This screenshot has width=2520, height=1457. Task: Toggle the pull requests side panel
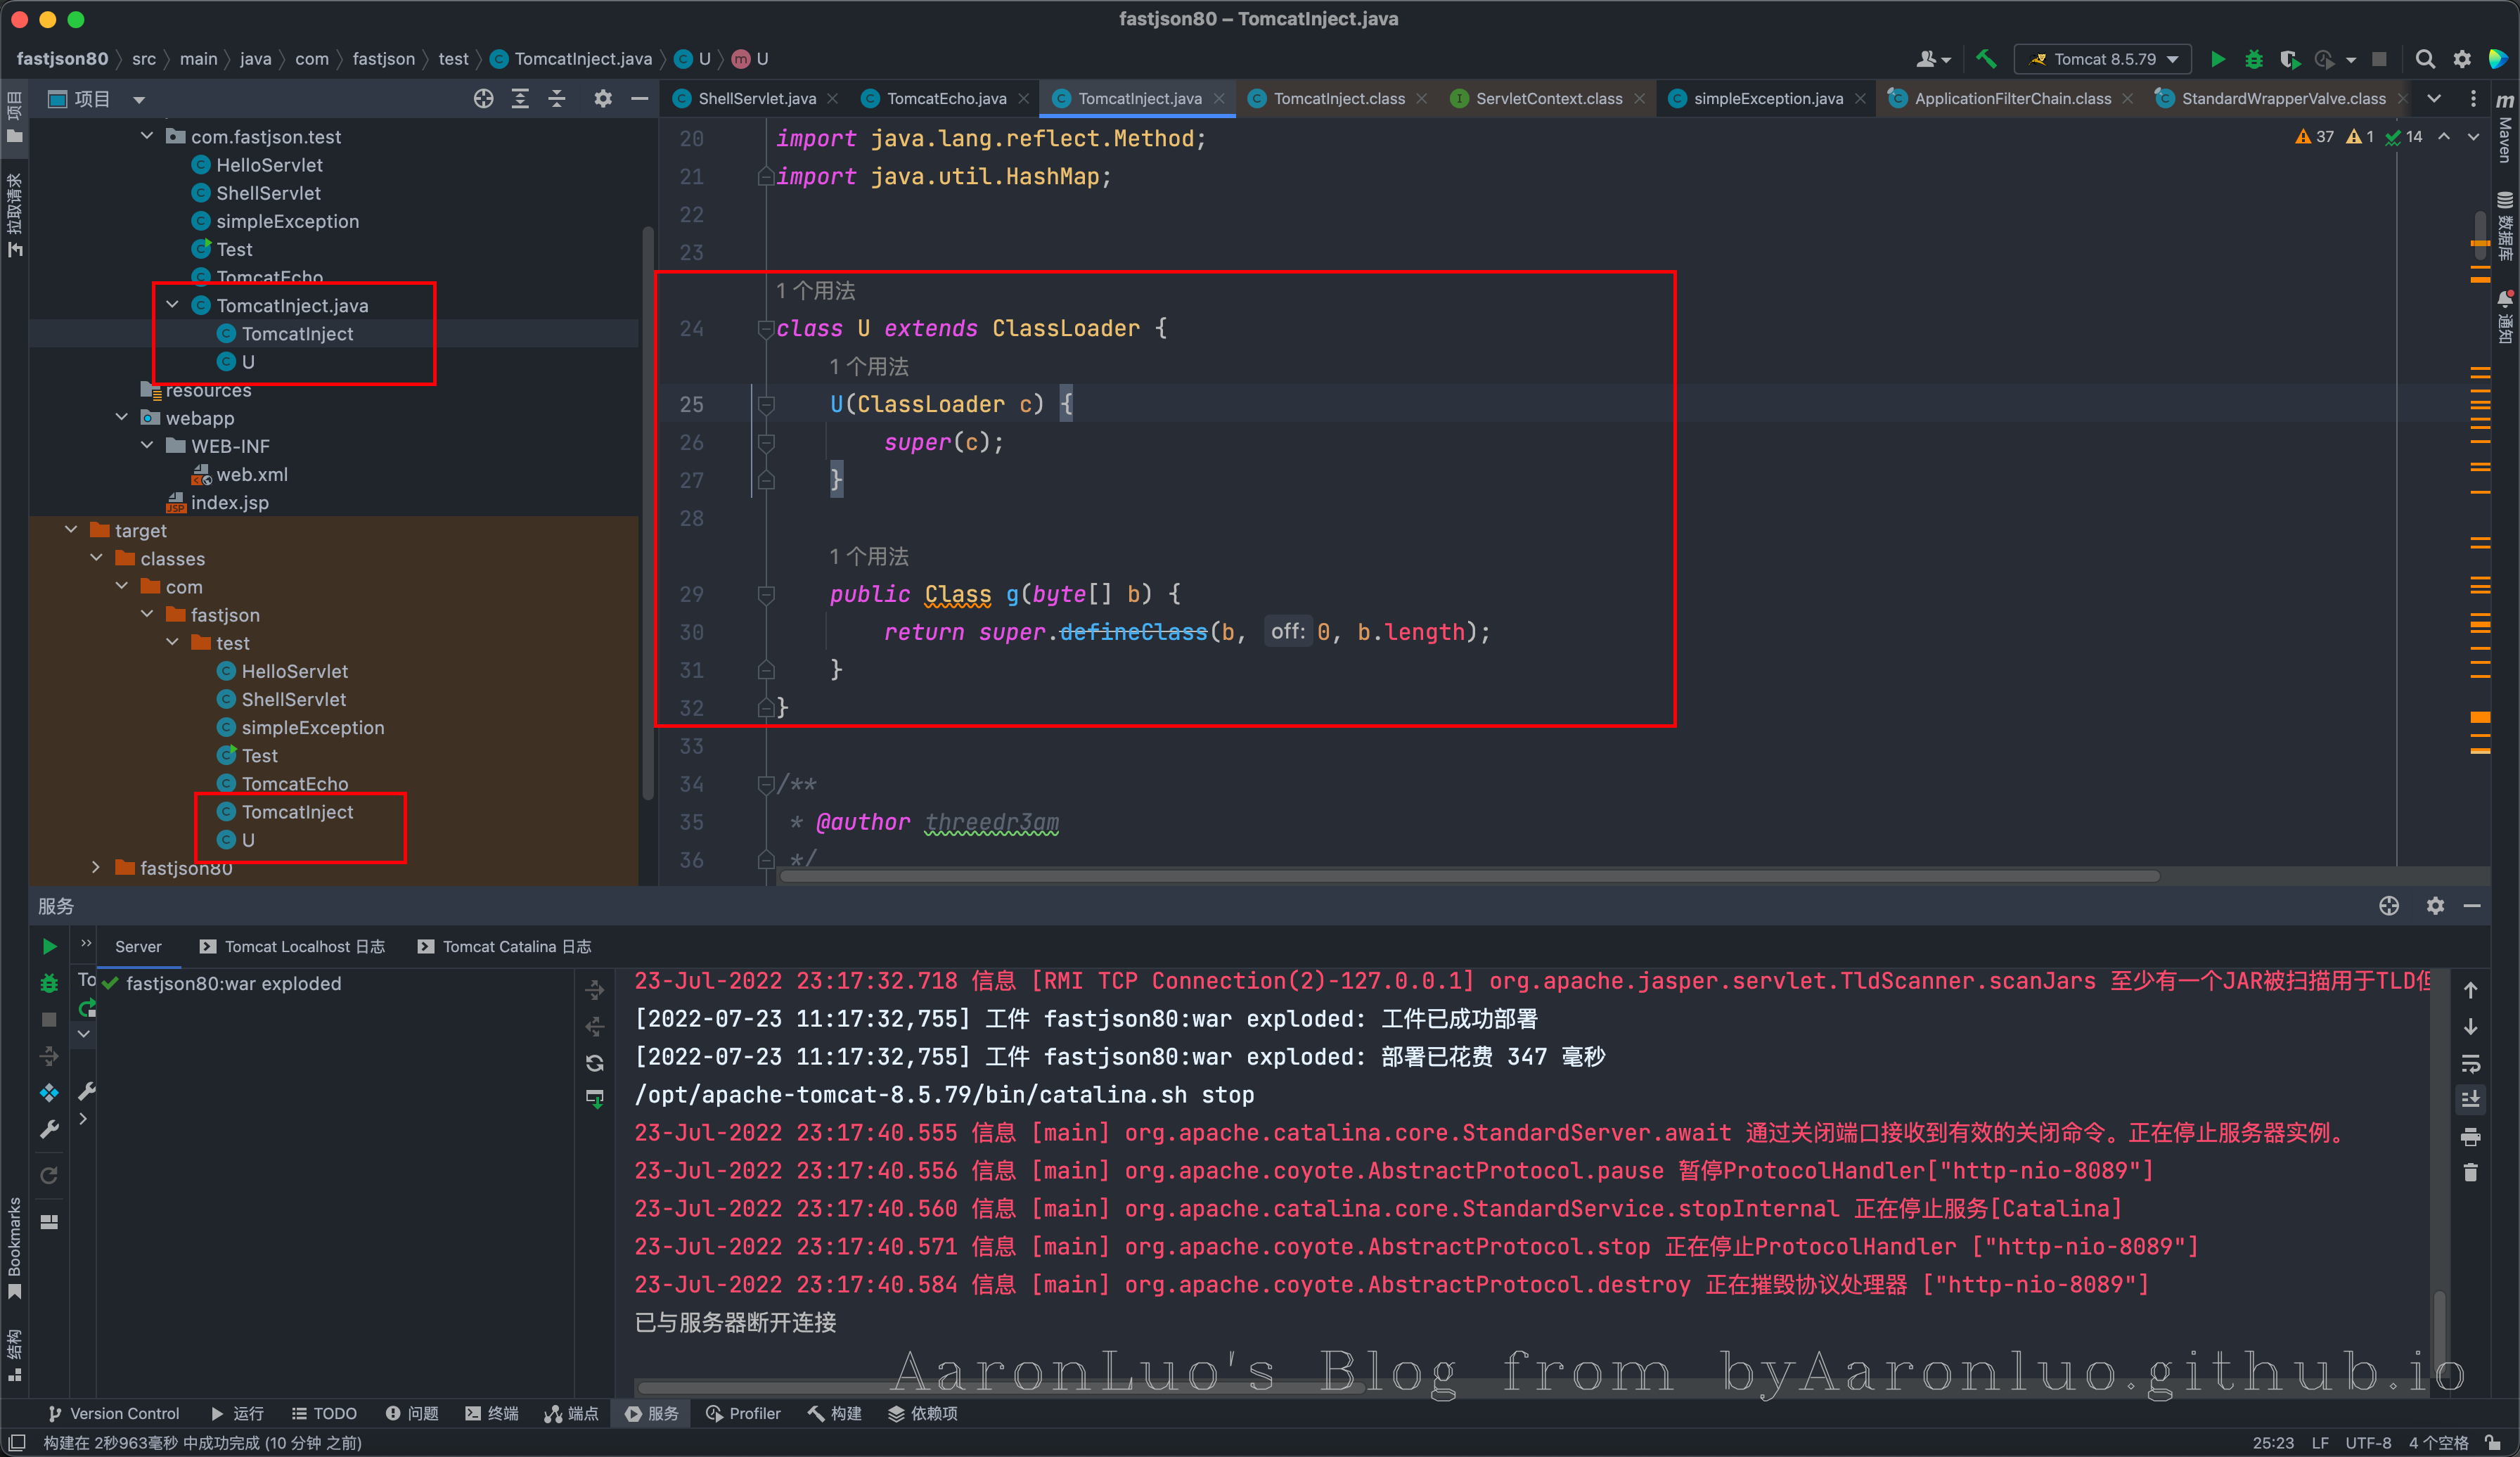click(x=14, y=214)
